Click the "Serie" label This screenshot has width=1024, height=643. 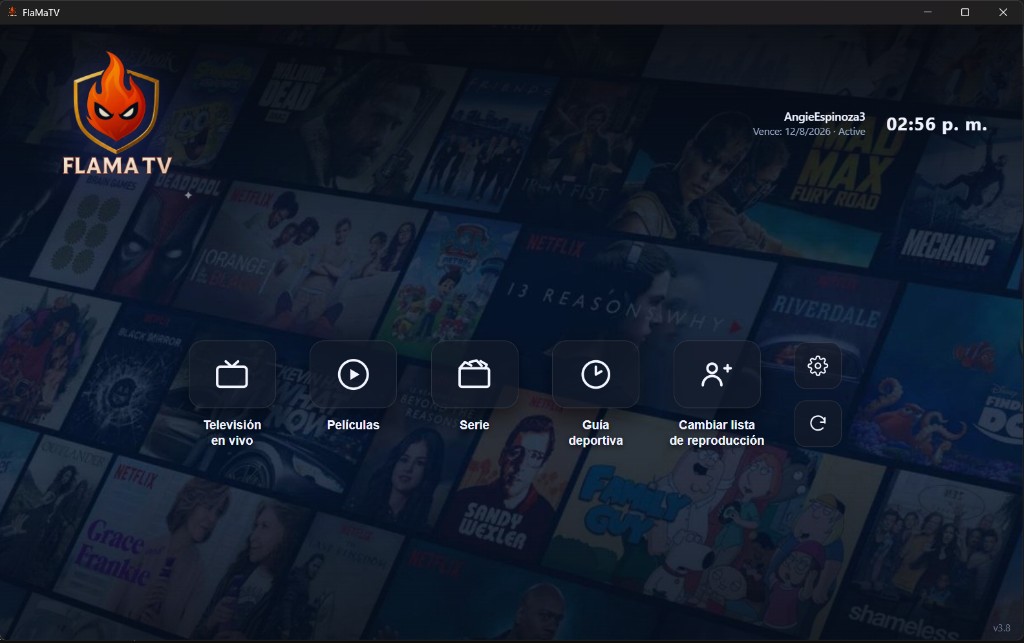(x=474, y=425)
